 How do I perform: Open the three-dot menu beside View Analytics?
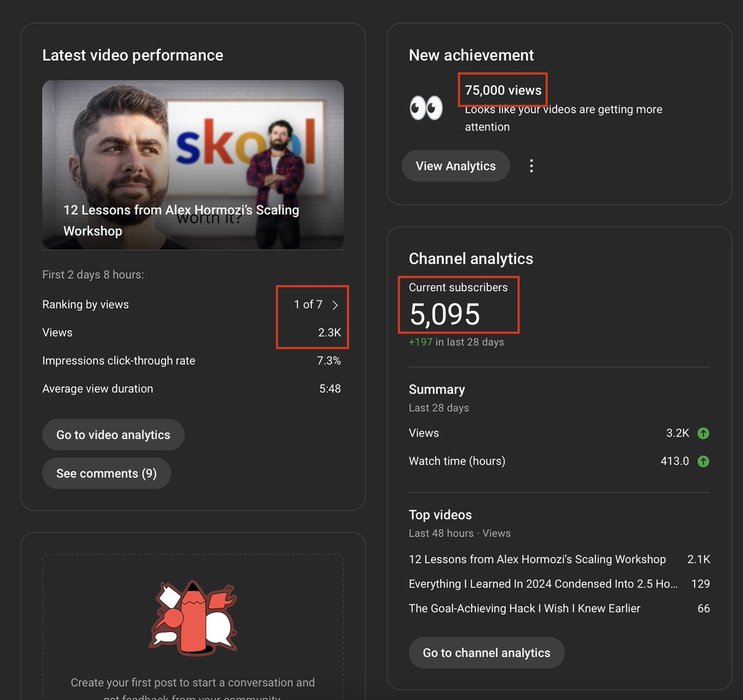pos(531,166)
